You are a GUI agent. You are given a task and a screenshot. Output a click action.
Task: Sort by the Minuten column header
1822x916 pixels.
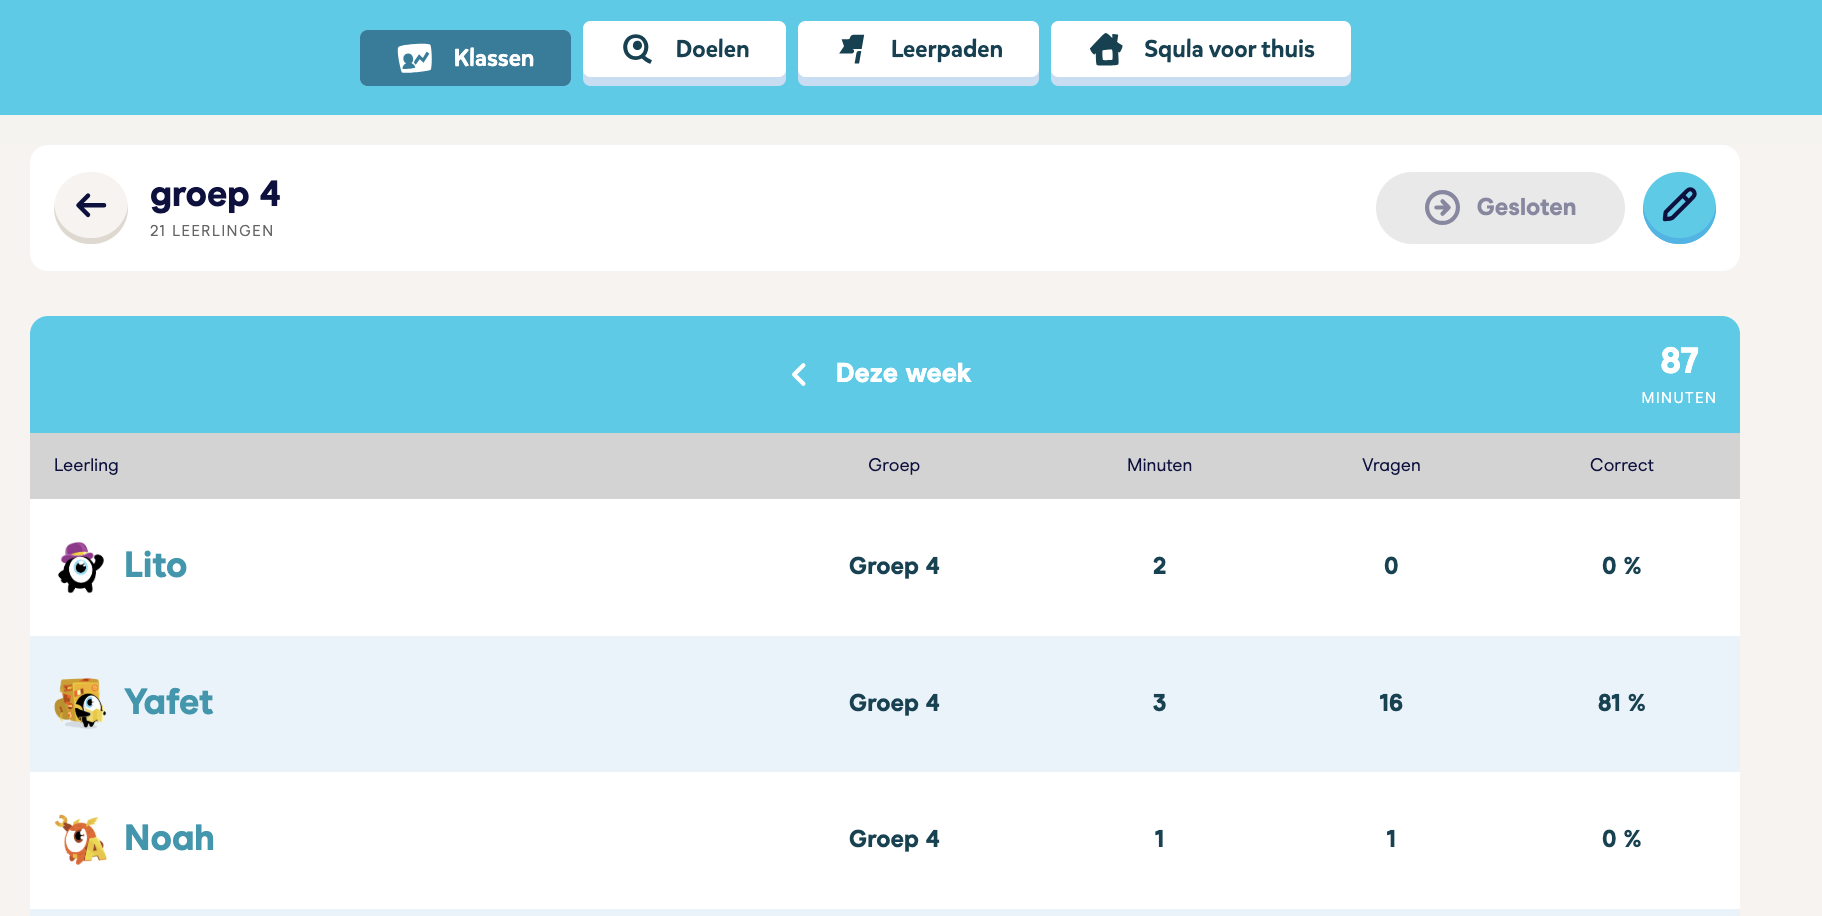point(1159,465)
